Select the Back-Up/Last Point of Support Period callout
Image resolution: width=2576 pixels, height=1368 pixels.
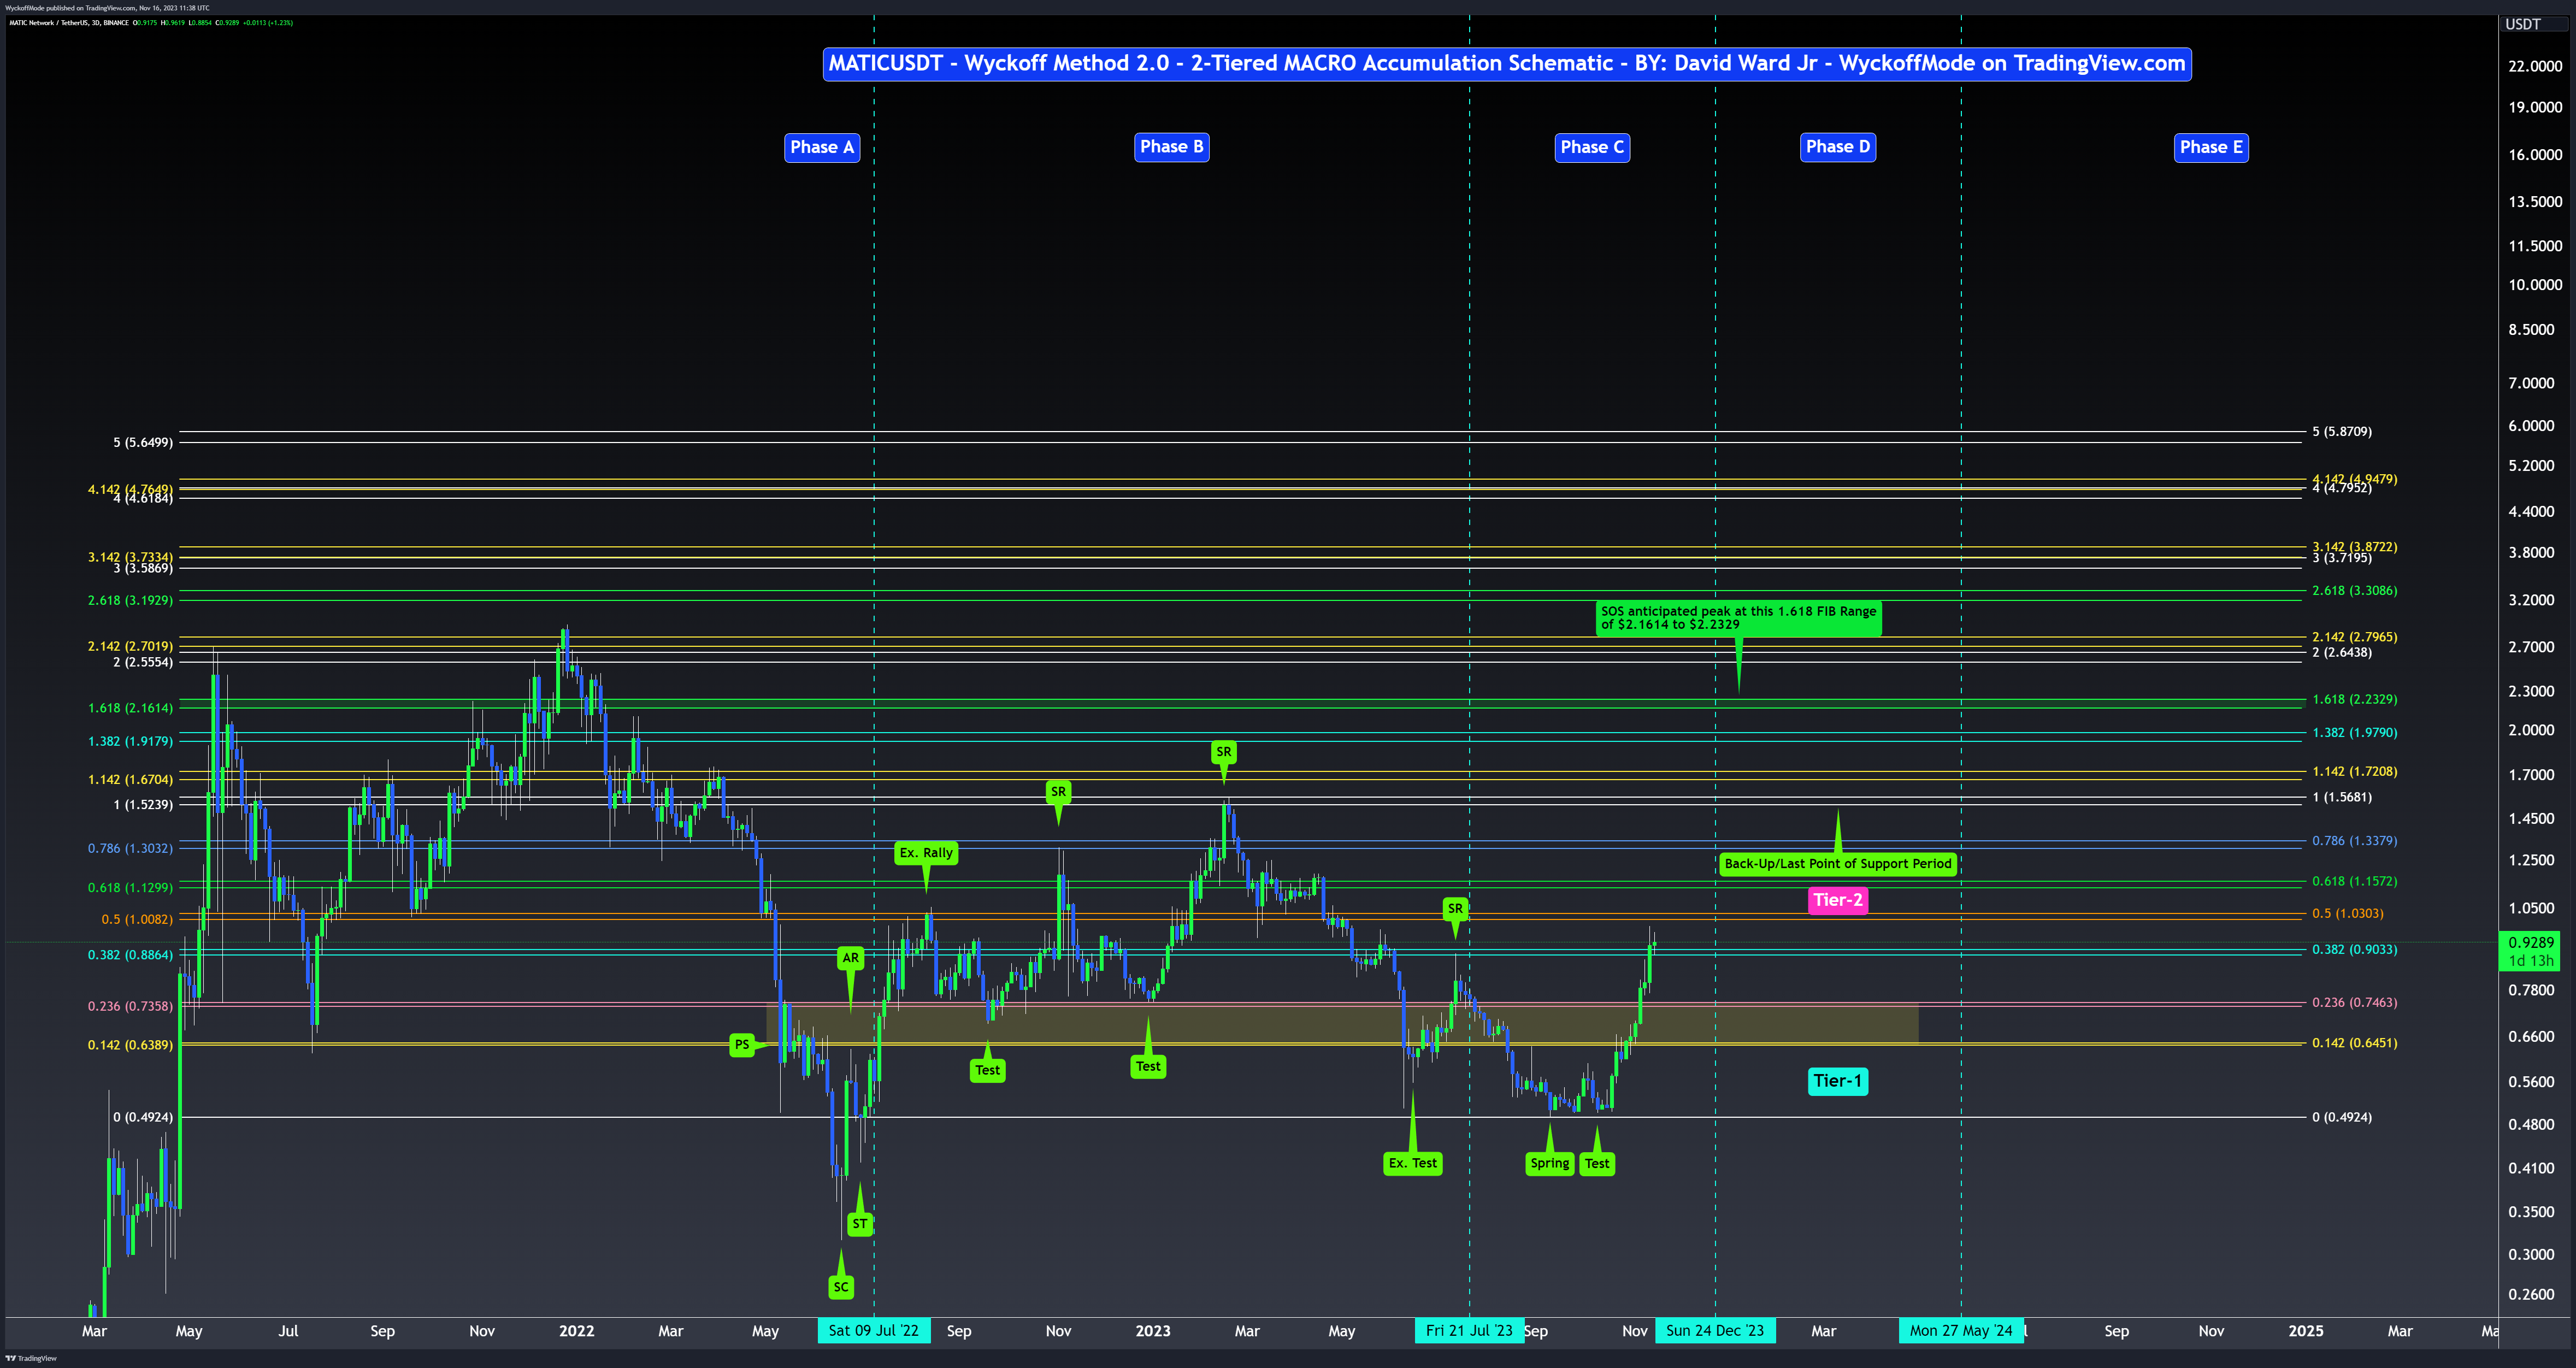pyautogui.click(x=1838, y=864)
